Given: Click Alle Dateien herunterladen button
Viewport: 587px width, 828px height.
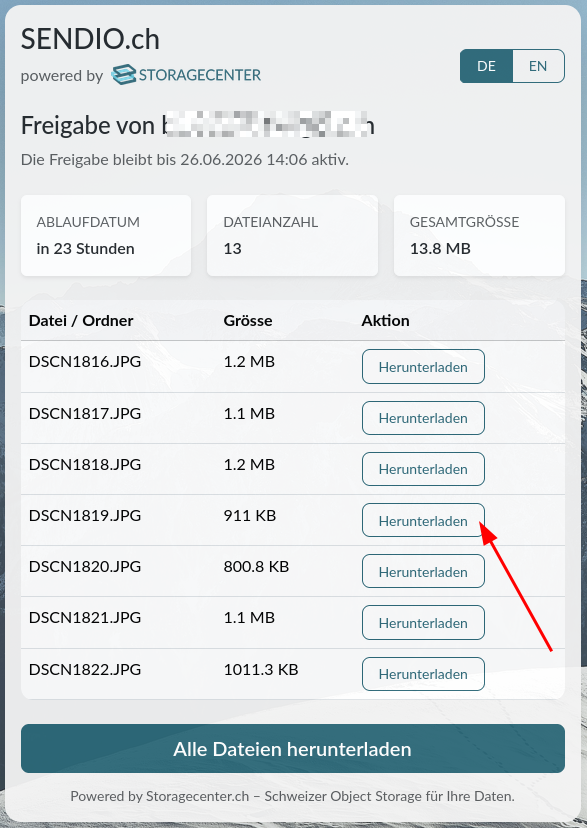Looking at the screenshot, I should click(293, 748).
